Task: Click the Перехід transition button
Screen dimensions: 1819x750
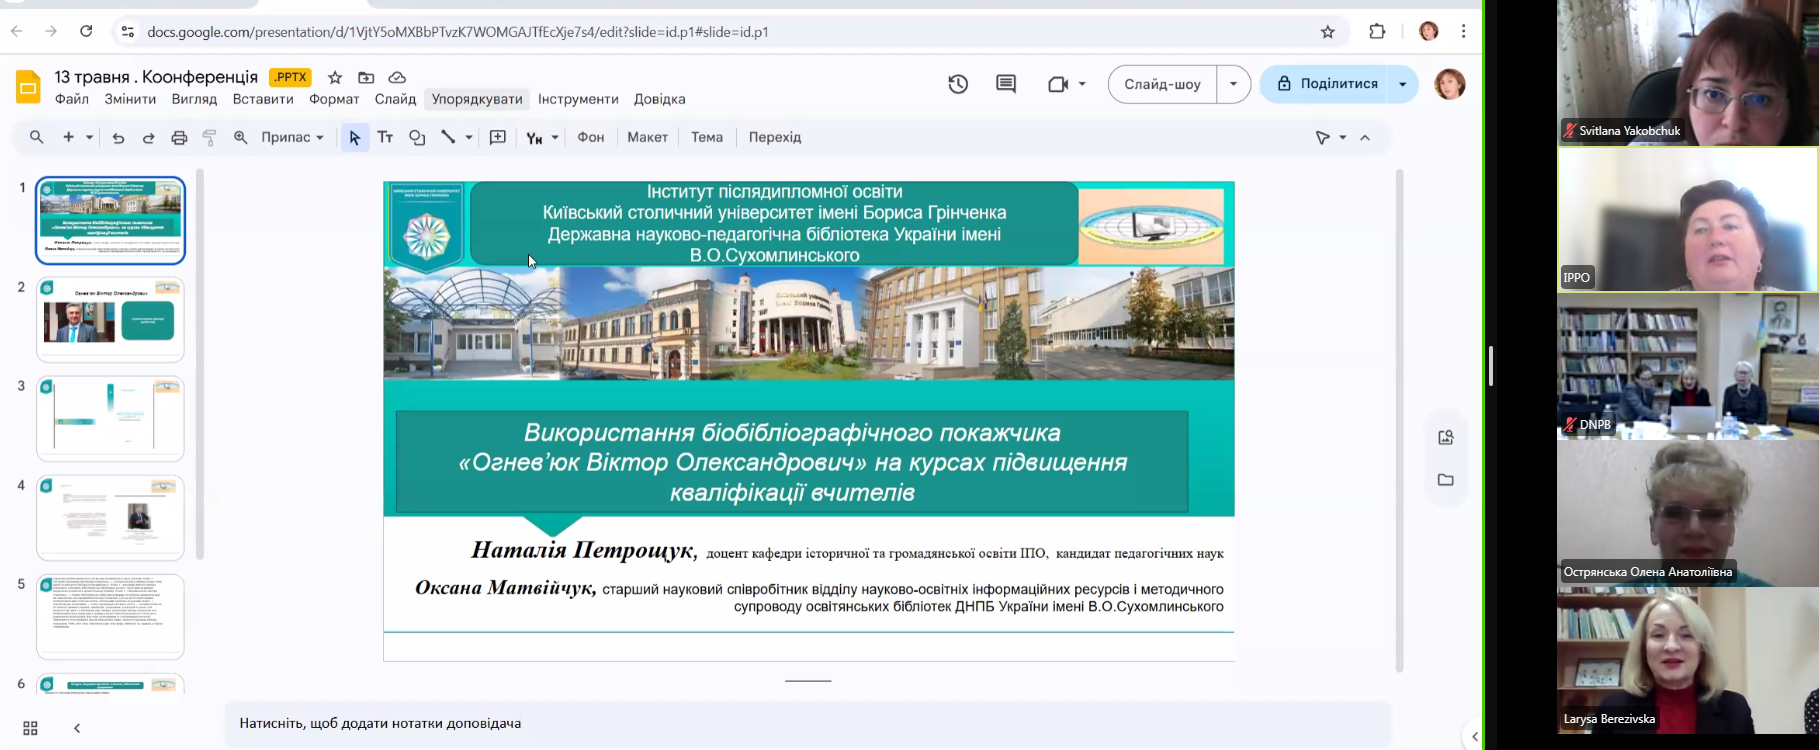Action: (775, 137)
